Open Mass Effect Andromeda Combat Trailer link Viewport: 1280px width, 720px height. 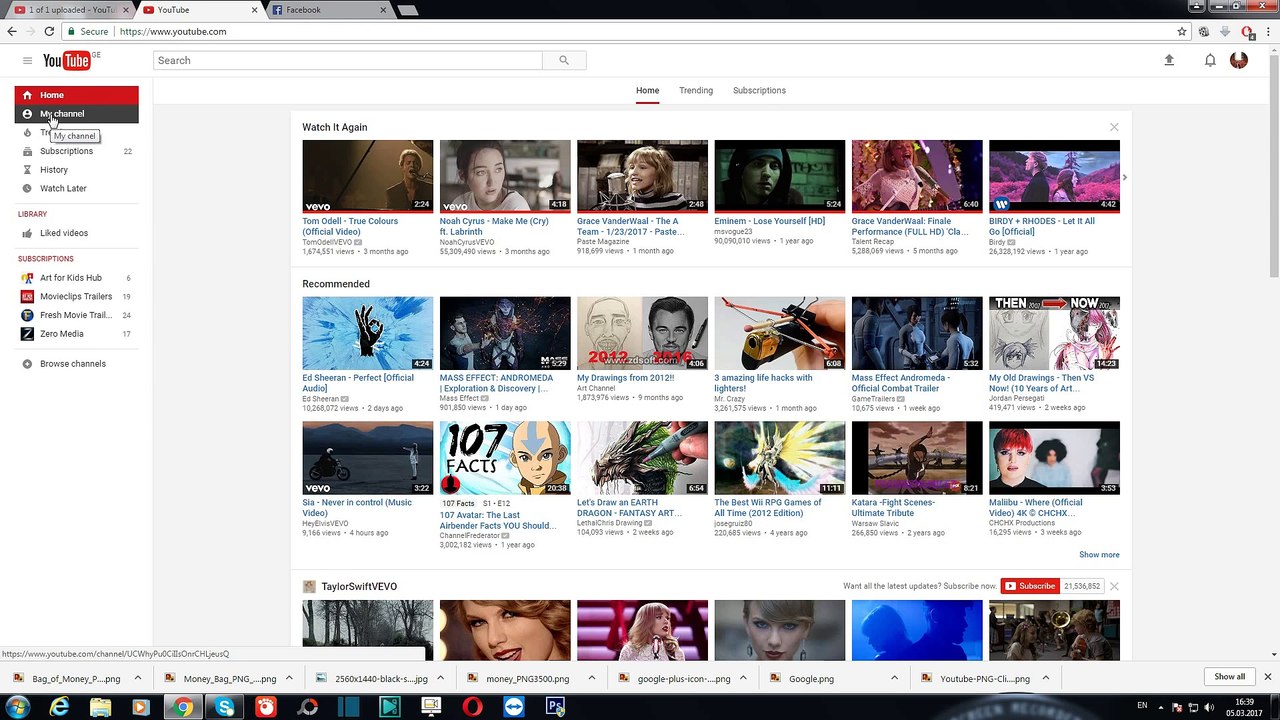coord(901,383)
